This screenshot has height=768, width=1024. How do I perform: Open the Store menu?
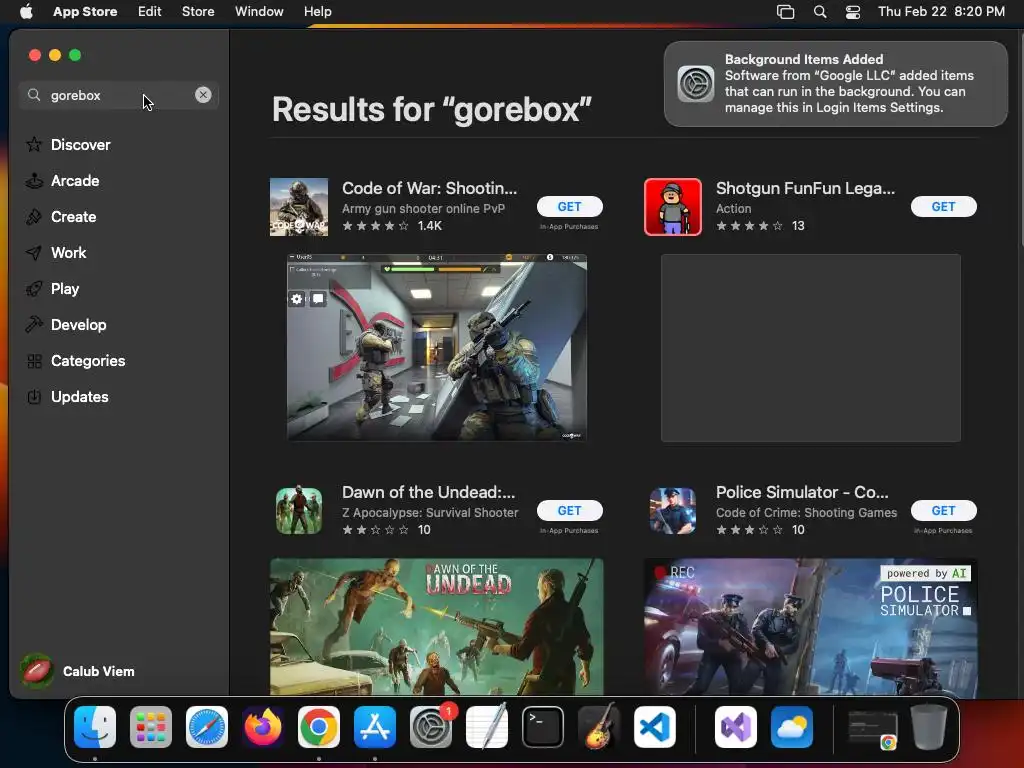click(198, 11)
